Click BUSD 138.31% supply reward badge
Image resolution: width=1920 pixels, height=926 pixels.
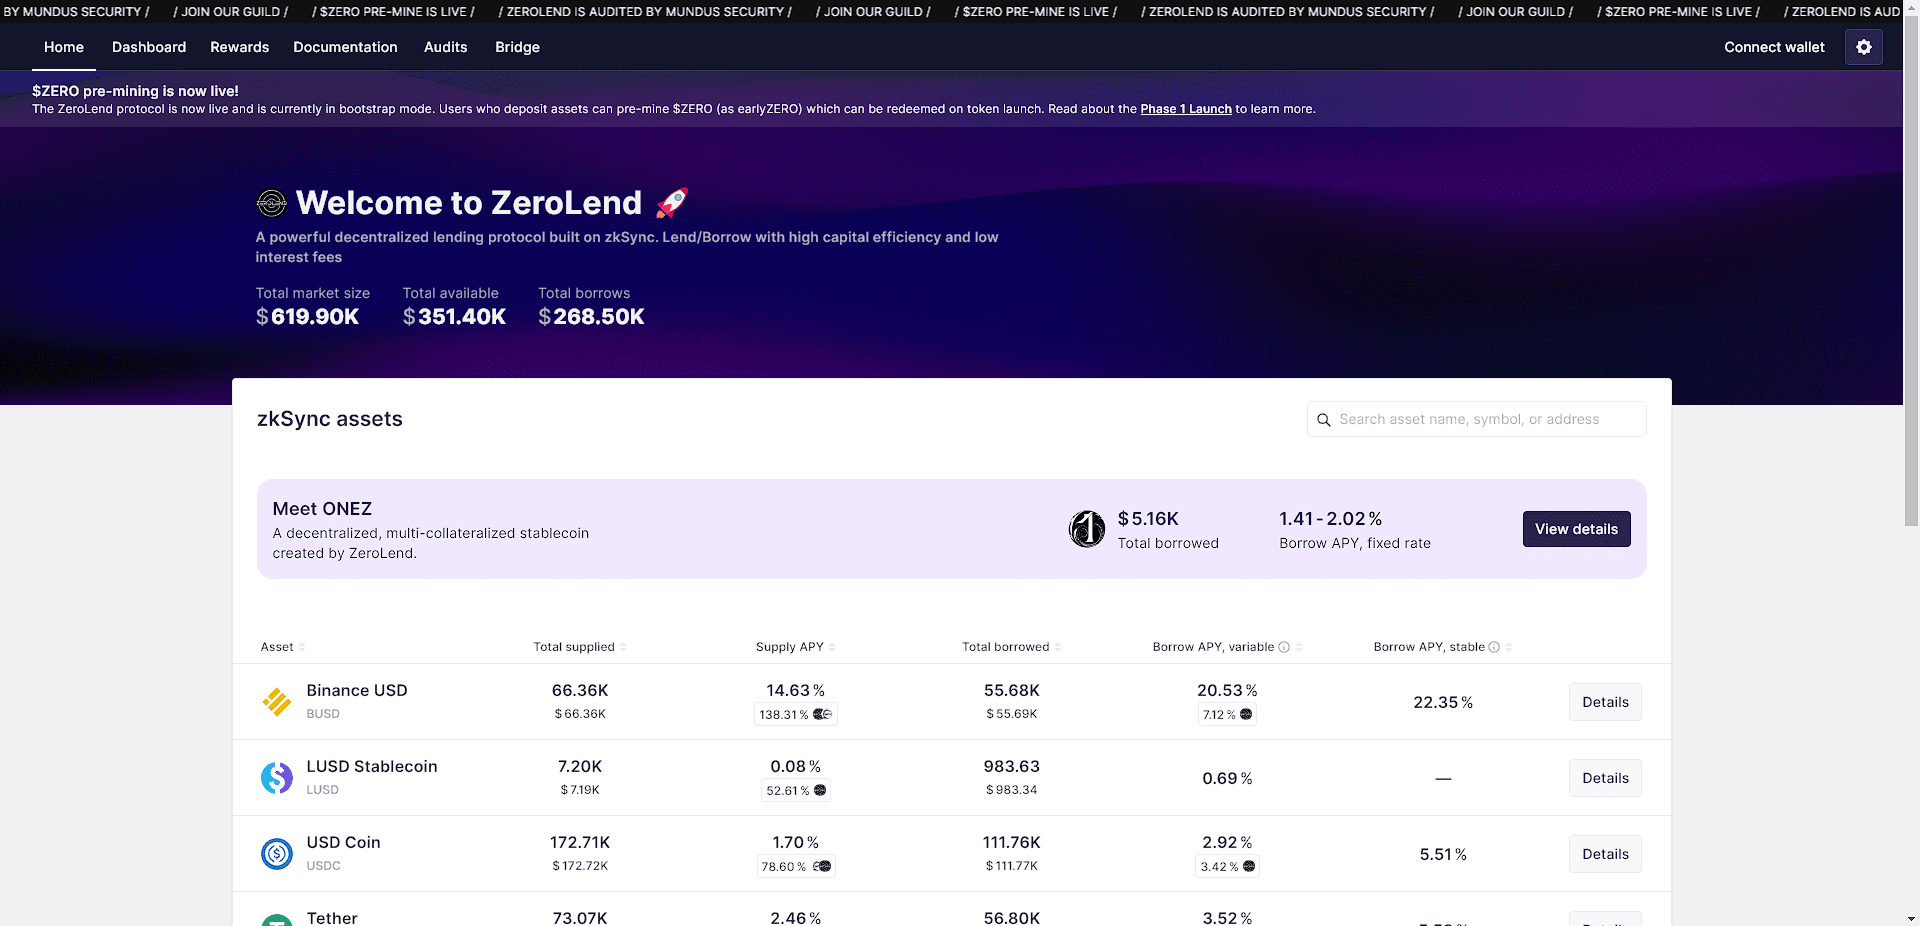coord(795,714)
